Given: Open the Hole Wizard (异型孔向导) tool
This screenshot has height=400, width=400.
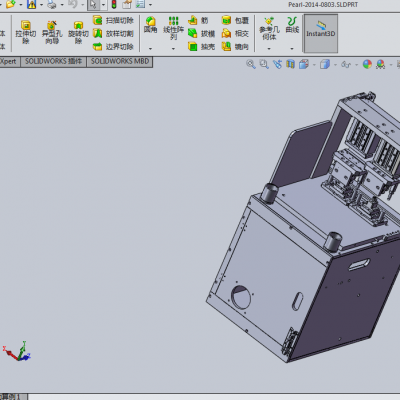Looking at the screenshot, I should click(x=52, y=32).
